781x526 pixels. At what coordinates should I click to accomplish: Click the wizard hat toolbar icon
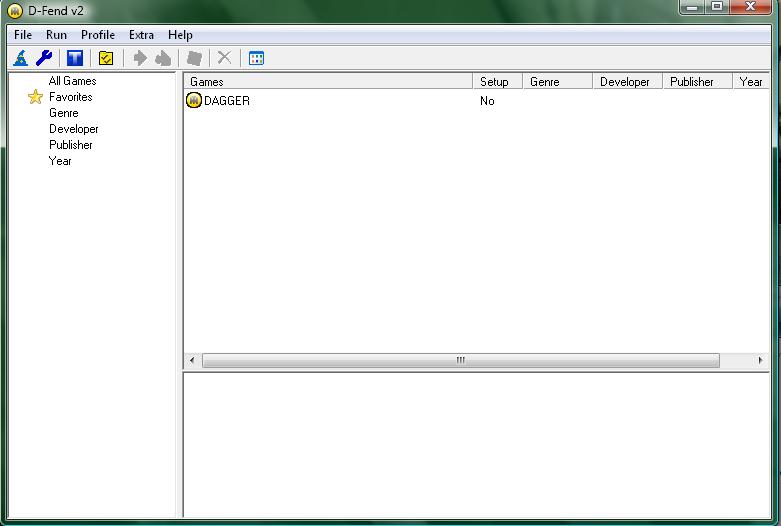pos(20,58)
